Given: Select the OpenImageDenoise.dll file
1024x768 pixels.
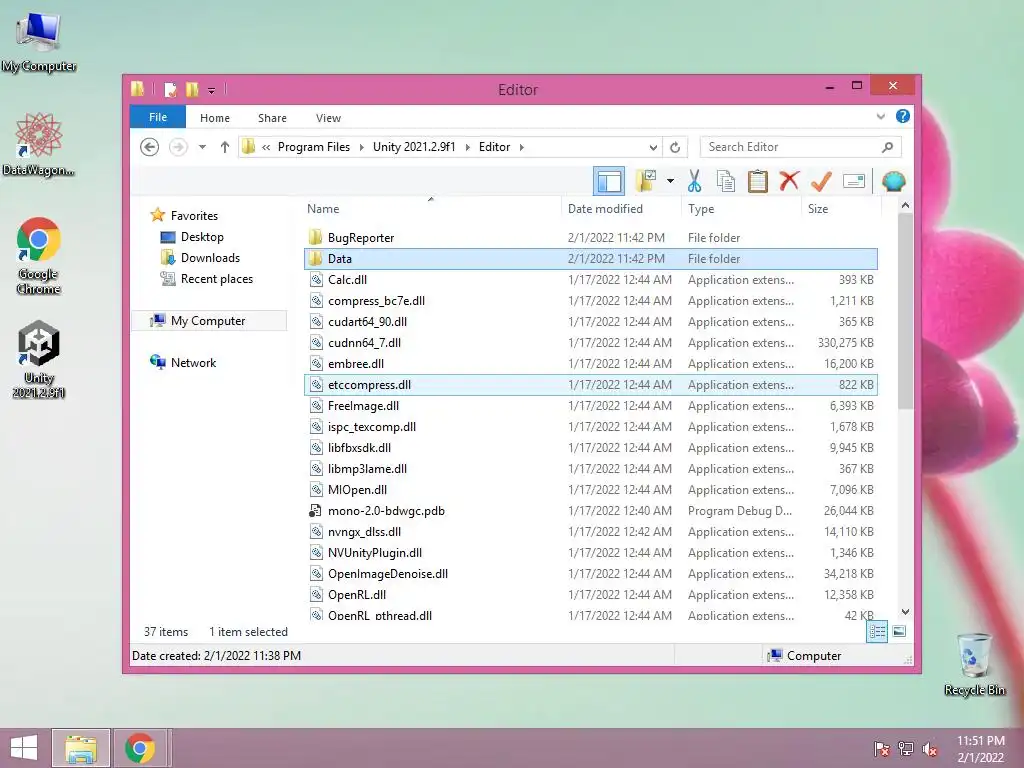Looking at the screenshot, I should click(590, 573).
